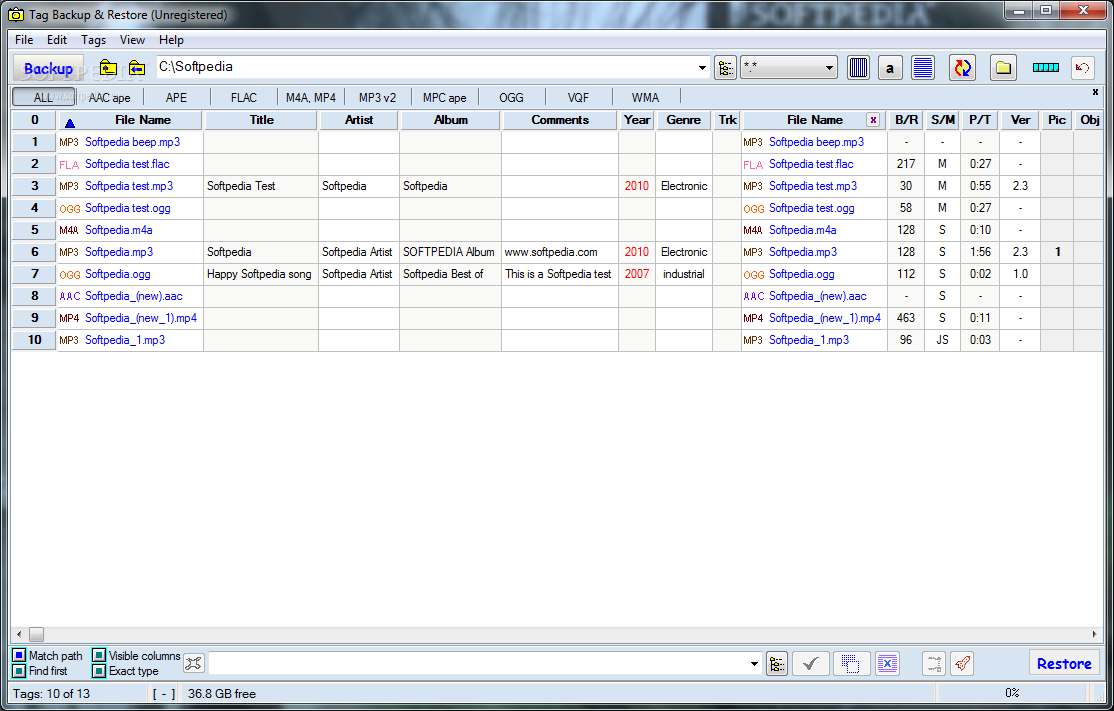Switch to the AAC ape tab

[x=109, y=97]
